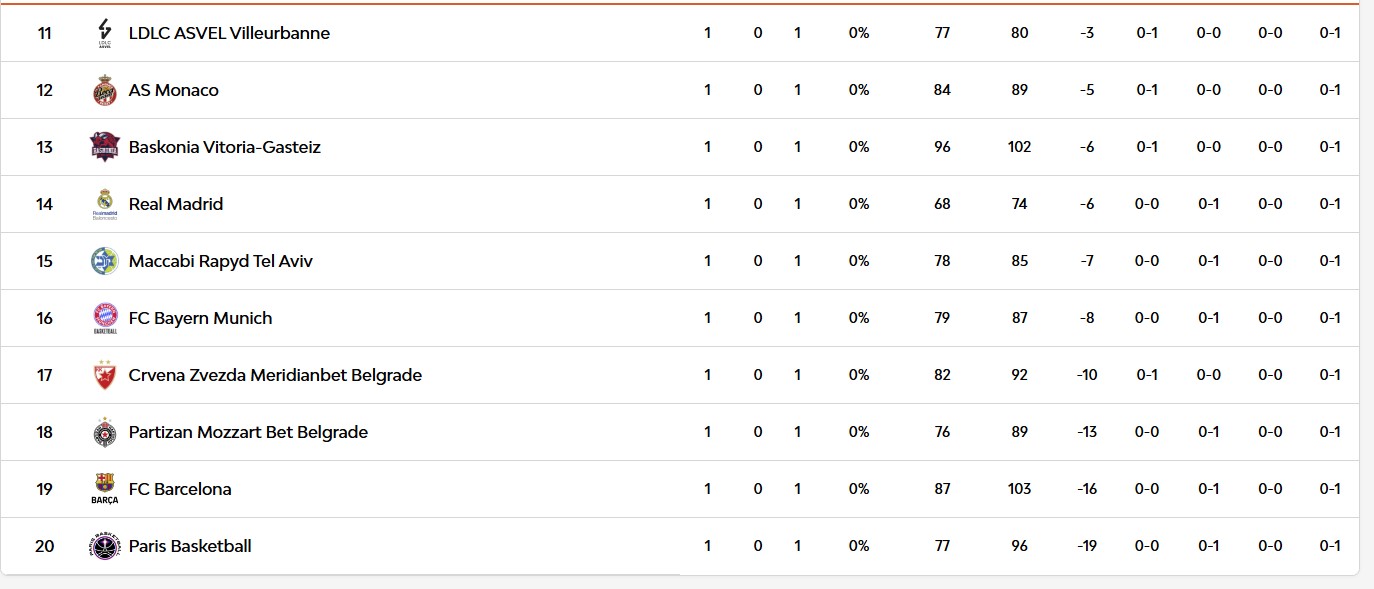The image size is (1374, 589).
Task: Click the AS Monaco club crest
Action: [x=105, y=90]
